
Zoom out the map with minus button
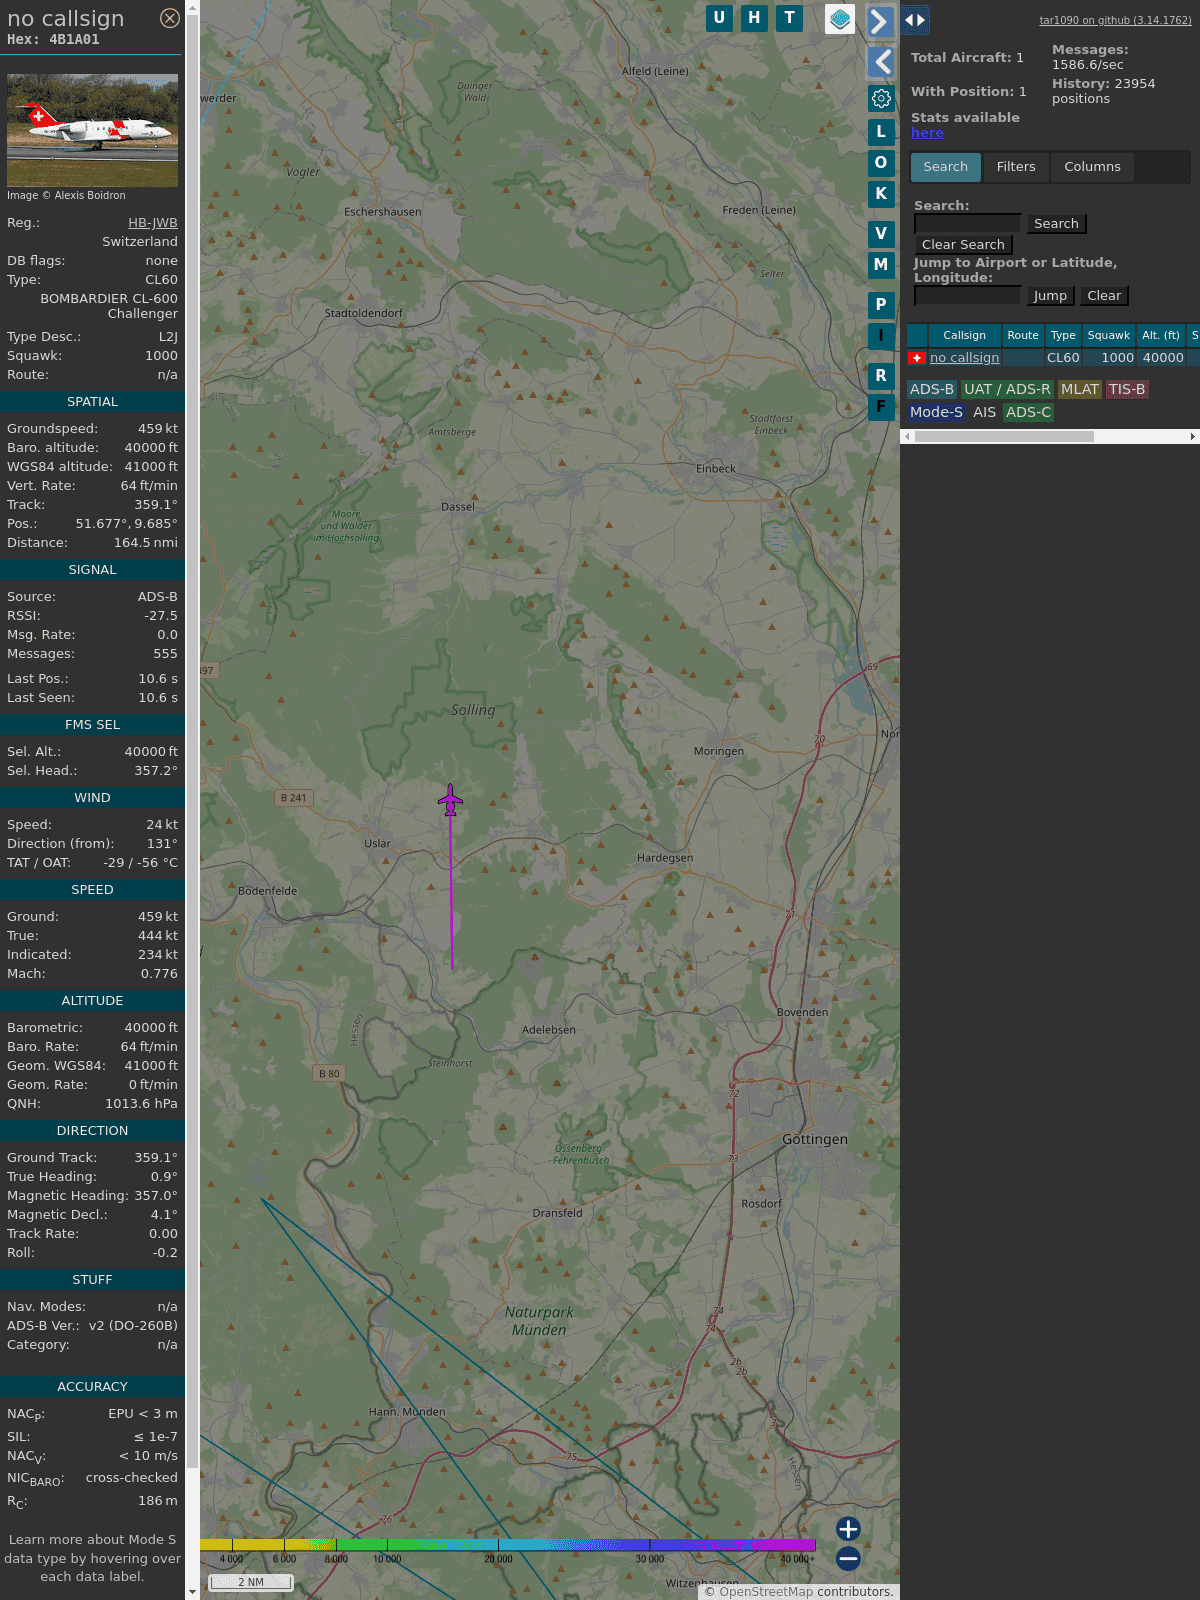click(848, 1558)
